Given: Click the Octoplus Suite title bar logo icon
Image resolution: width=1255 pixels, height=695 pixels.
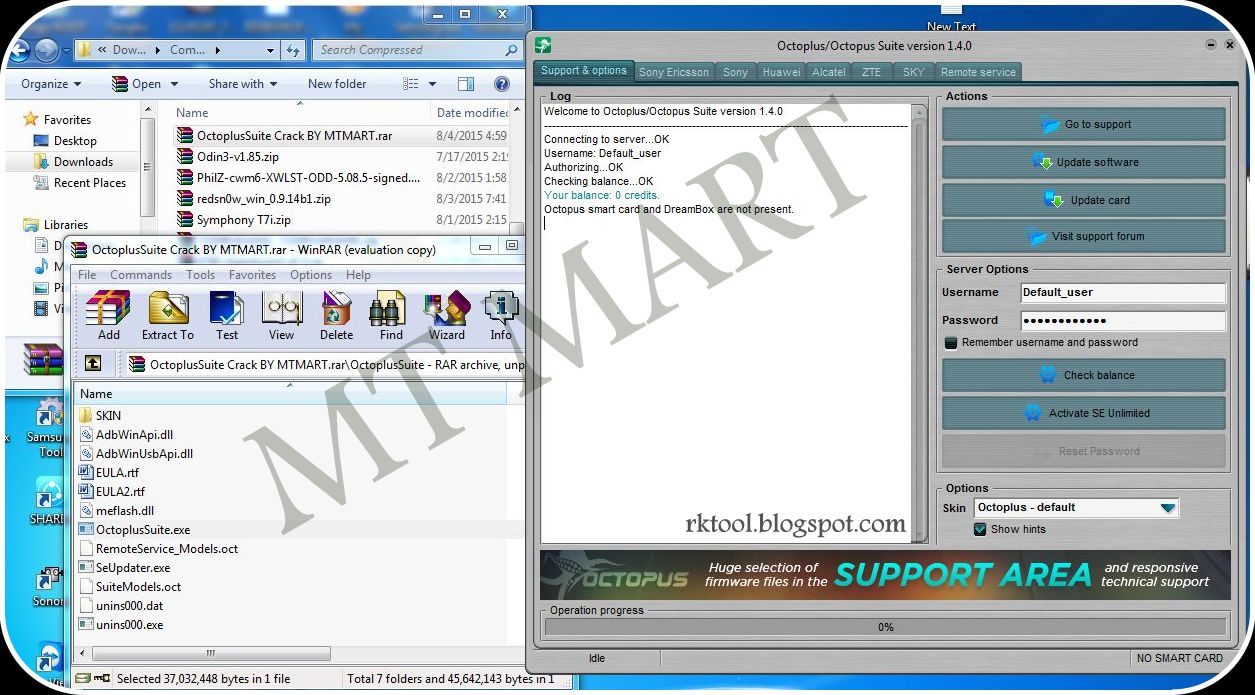Looking at the screenshot, I should 543,45.
